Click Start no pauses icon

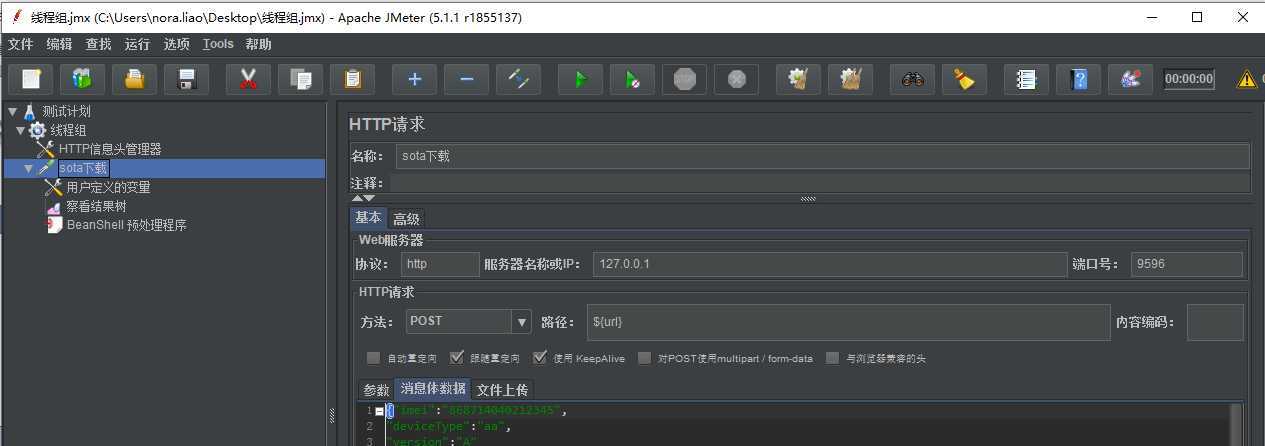tap(632, 79)
